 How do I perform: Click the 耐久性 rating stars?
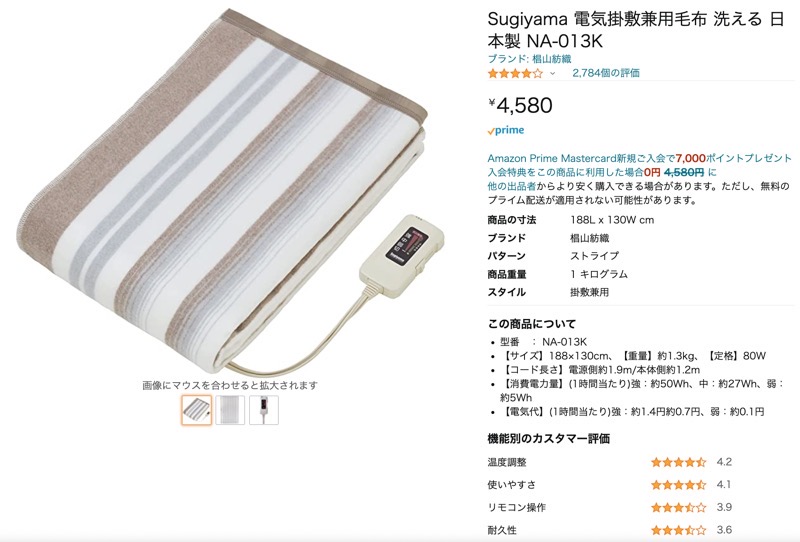coord(678,530)
